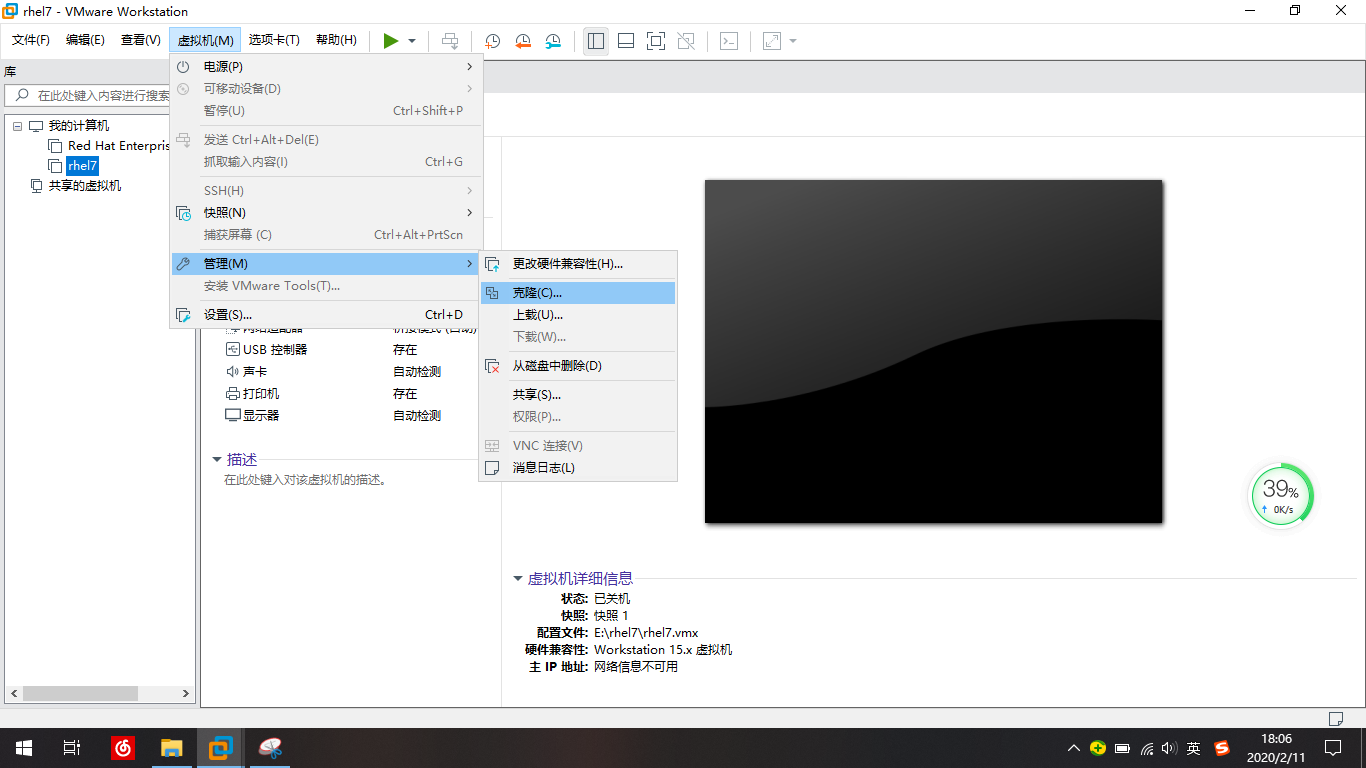Expand the 电源(P) submenu
Viewport: 1366px width, 768px height.
[326, 67]
